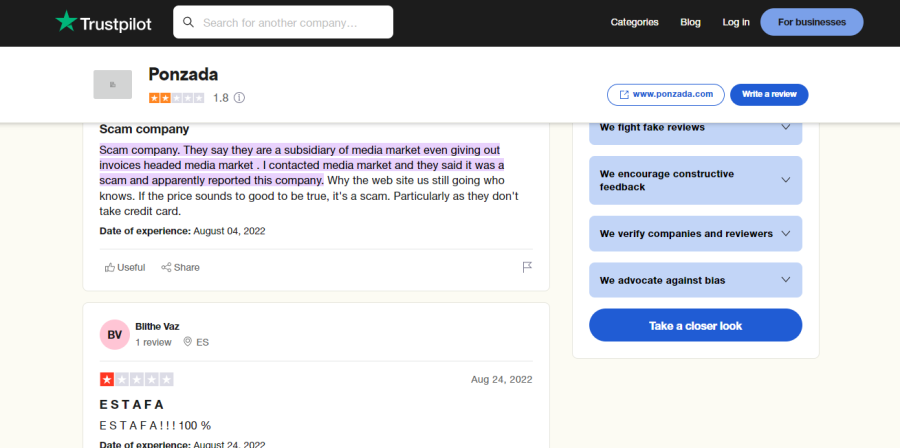The width and height of the screenshot is (900, 448).
Task: Click the Ponzada company name heading
Action: coord(183,74)
